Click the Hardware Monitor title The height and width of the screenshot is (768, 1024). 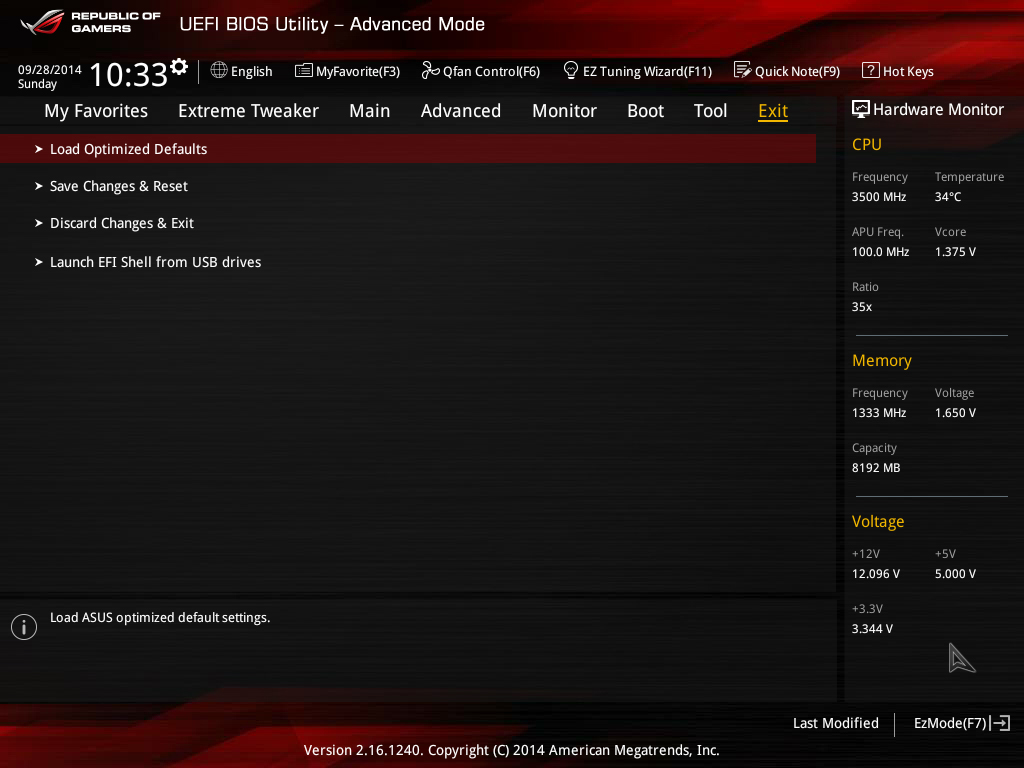point(938,109)
